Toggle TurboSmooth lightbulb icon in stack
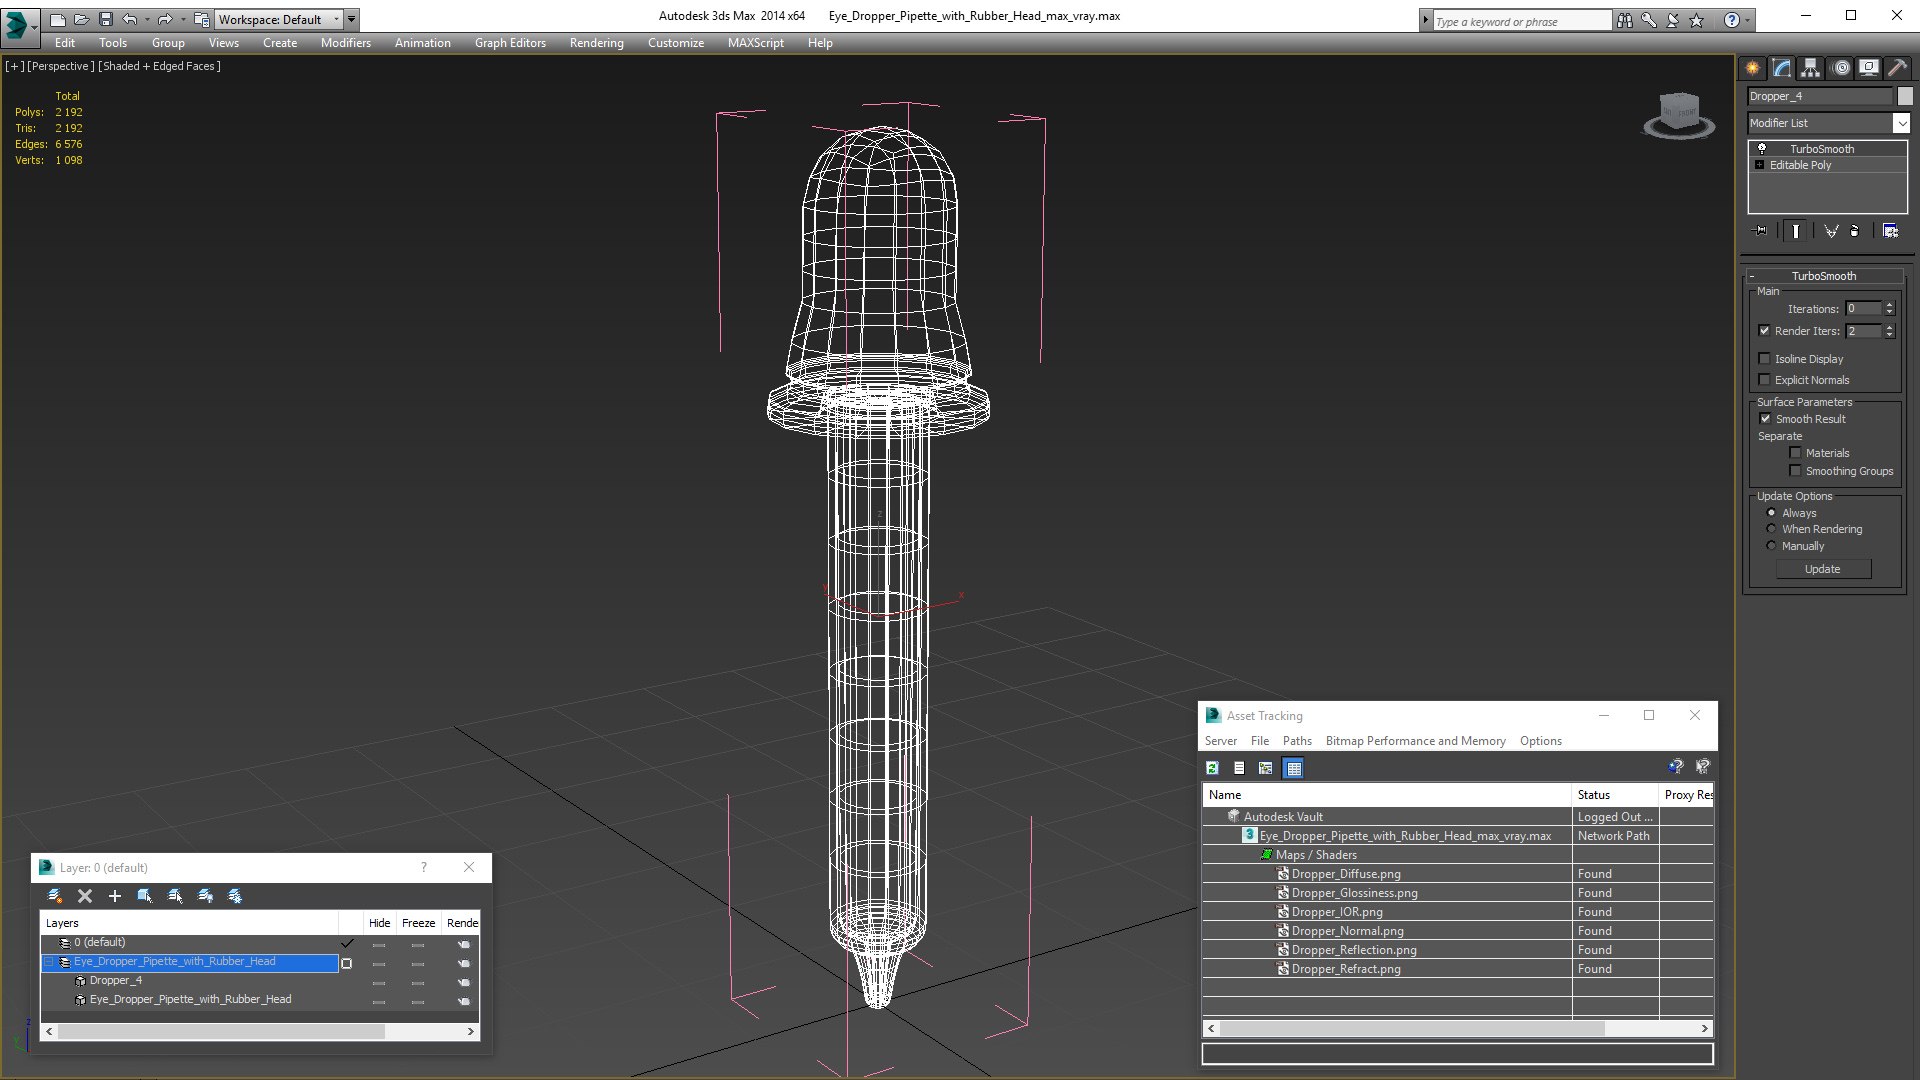This screenshot has width=1920, height=1080. [1762, 148]
